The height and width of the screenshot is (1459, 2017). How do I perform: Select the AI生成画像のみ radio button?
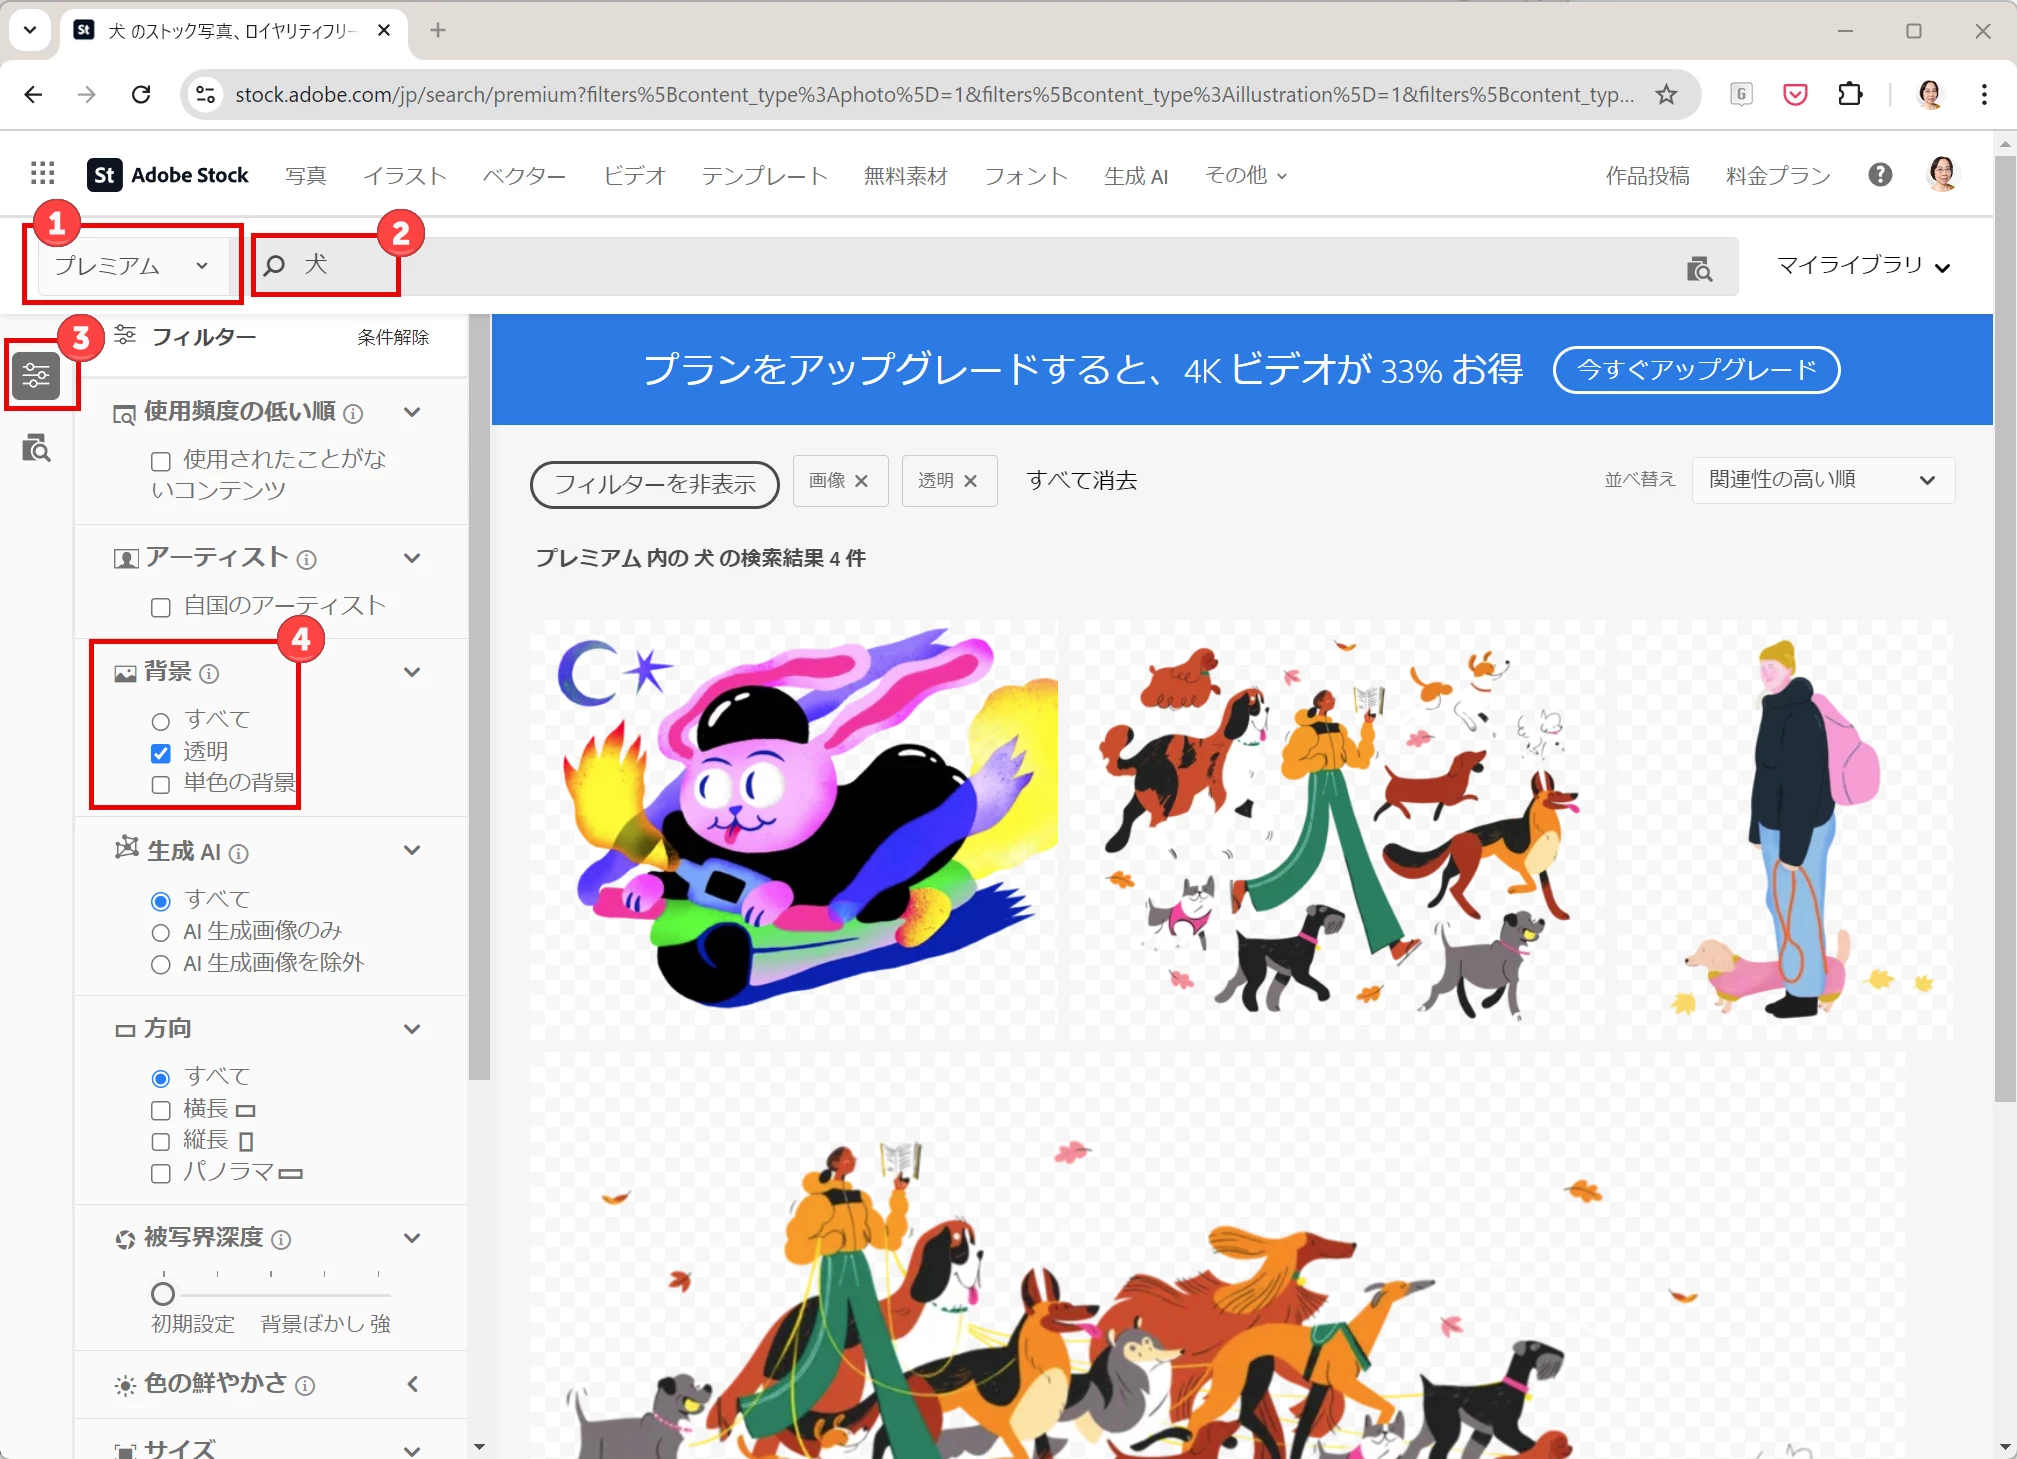click(161, 933)
